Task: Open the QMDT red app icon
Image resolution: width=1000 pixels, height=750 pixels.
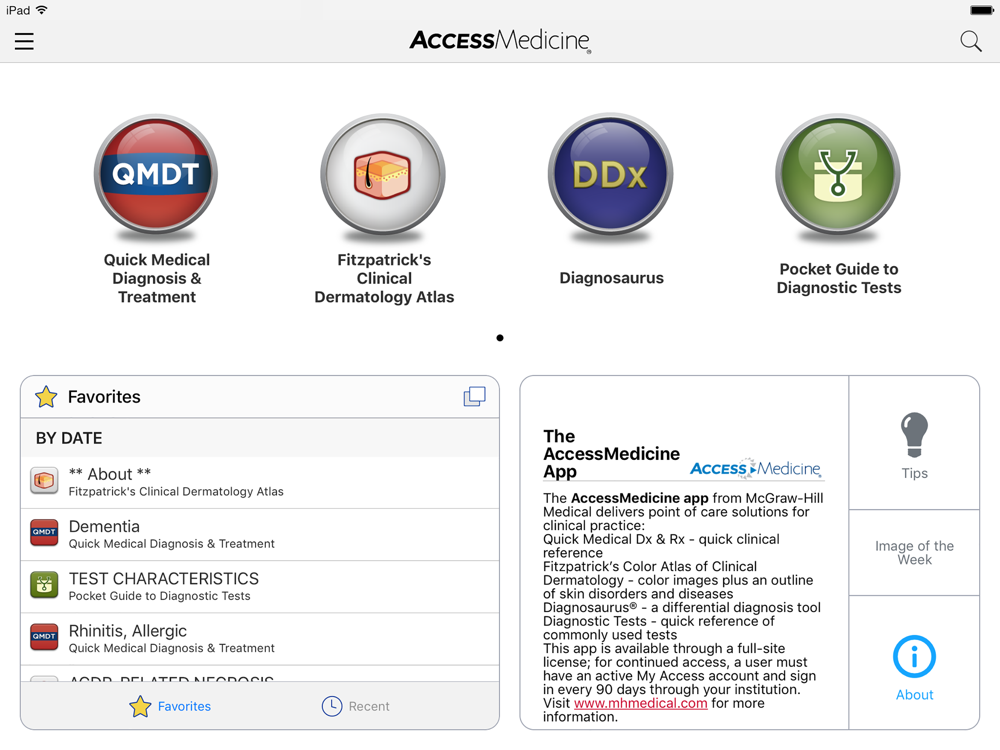Action: click(156, 174)
